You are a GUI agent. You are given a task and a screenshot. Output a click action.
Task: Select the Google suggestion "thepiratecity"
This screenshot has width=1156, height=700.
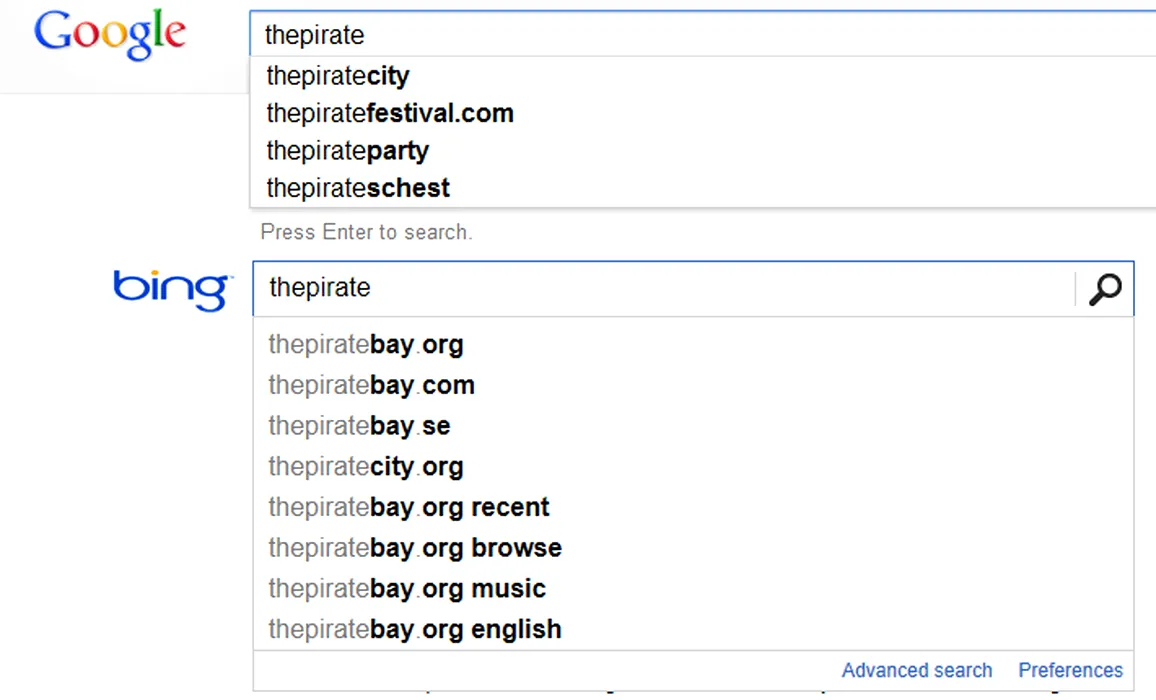338,76
